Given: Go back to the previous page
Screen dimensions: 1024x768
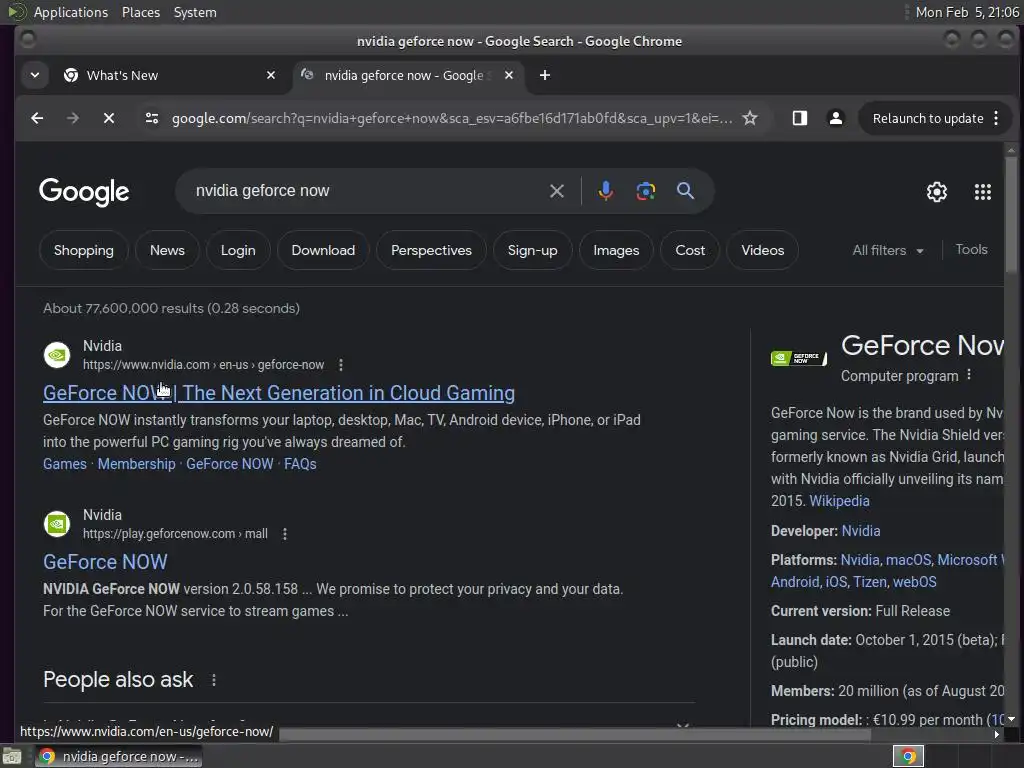Looking at the screenshot, I should [37, 118].
